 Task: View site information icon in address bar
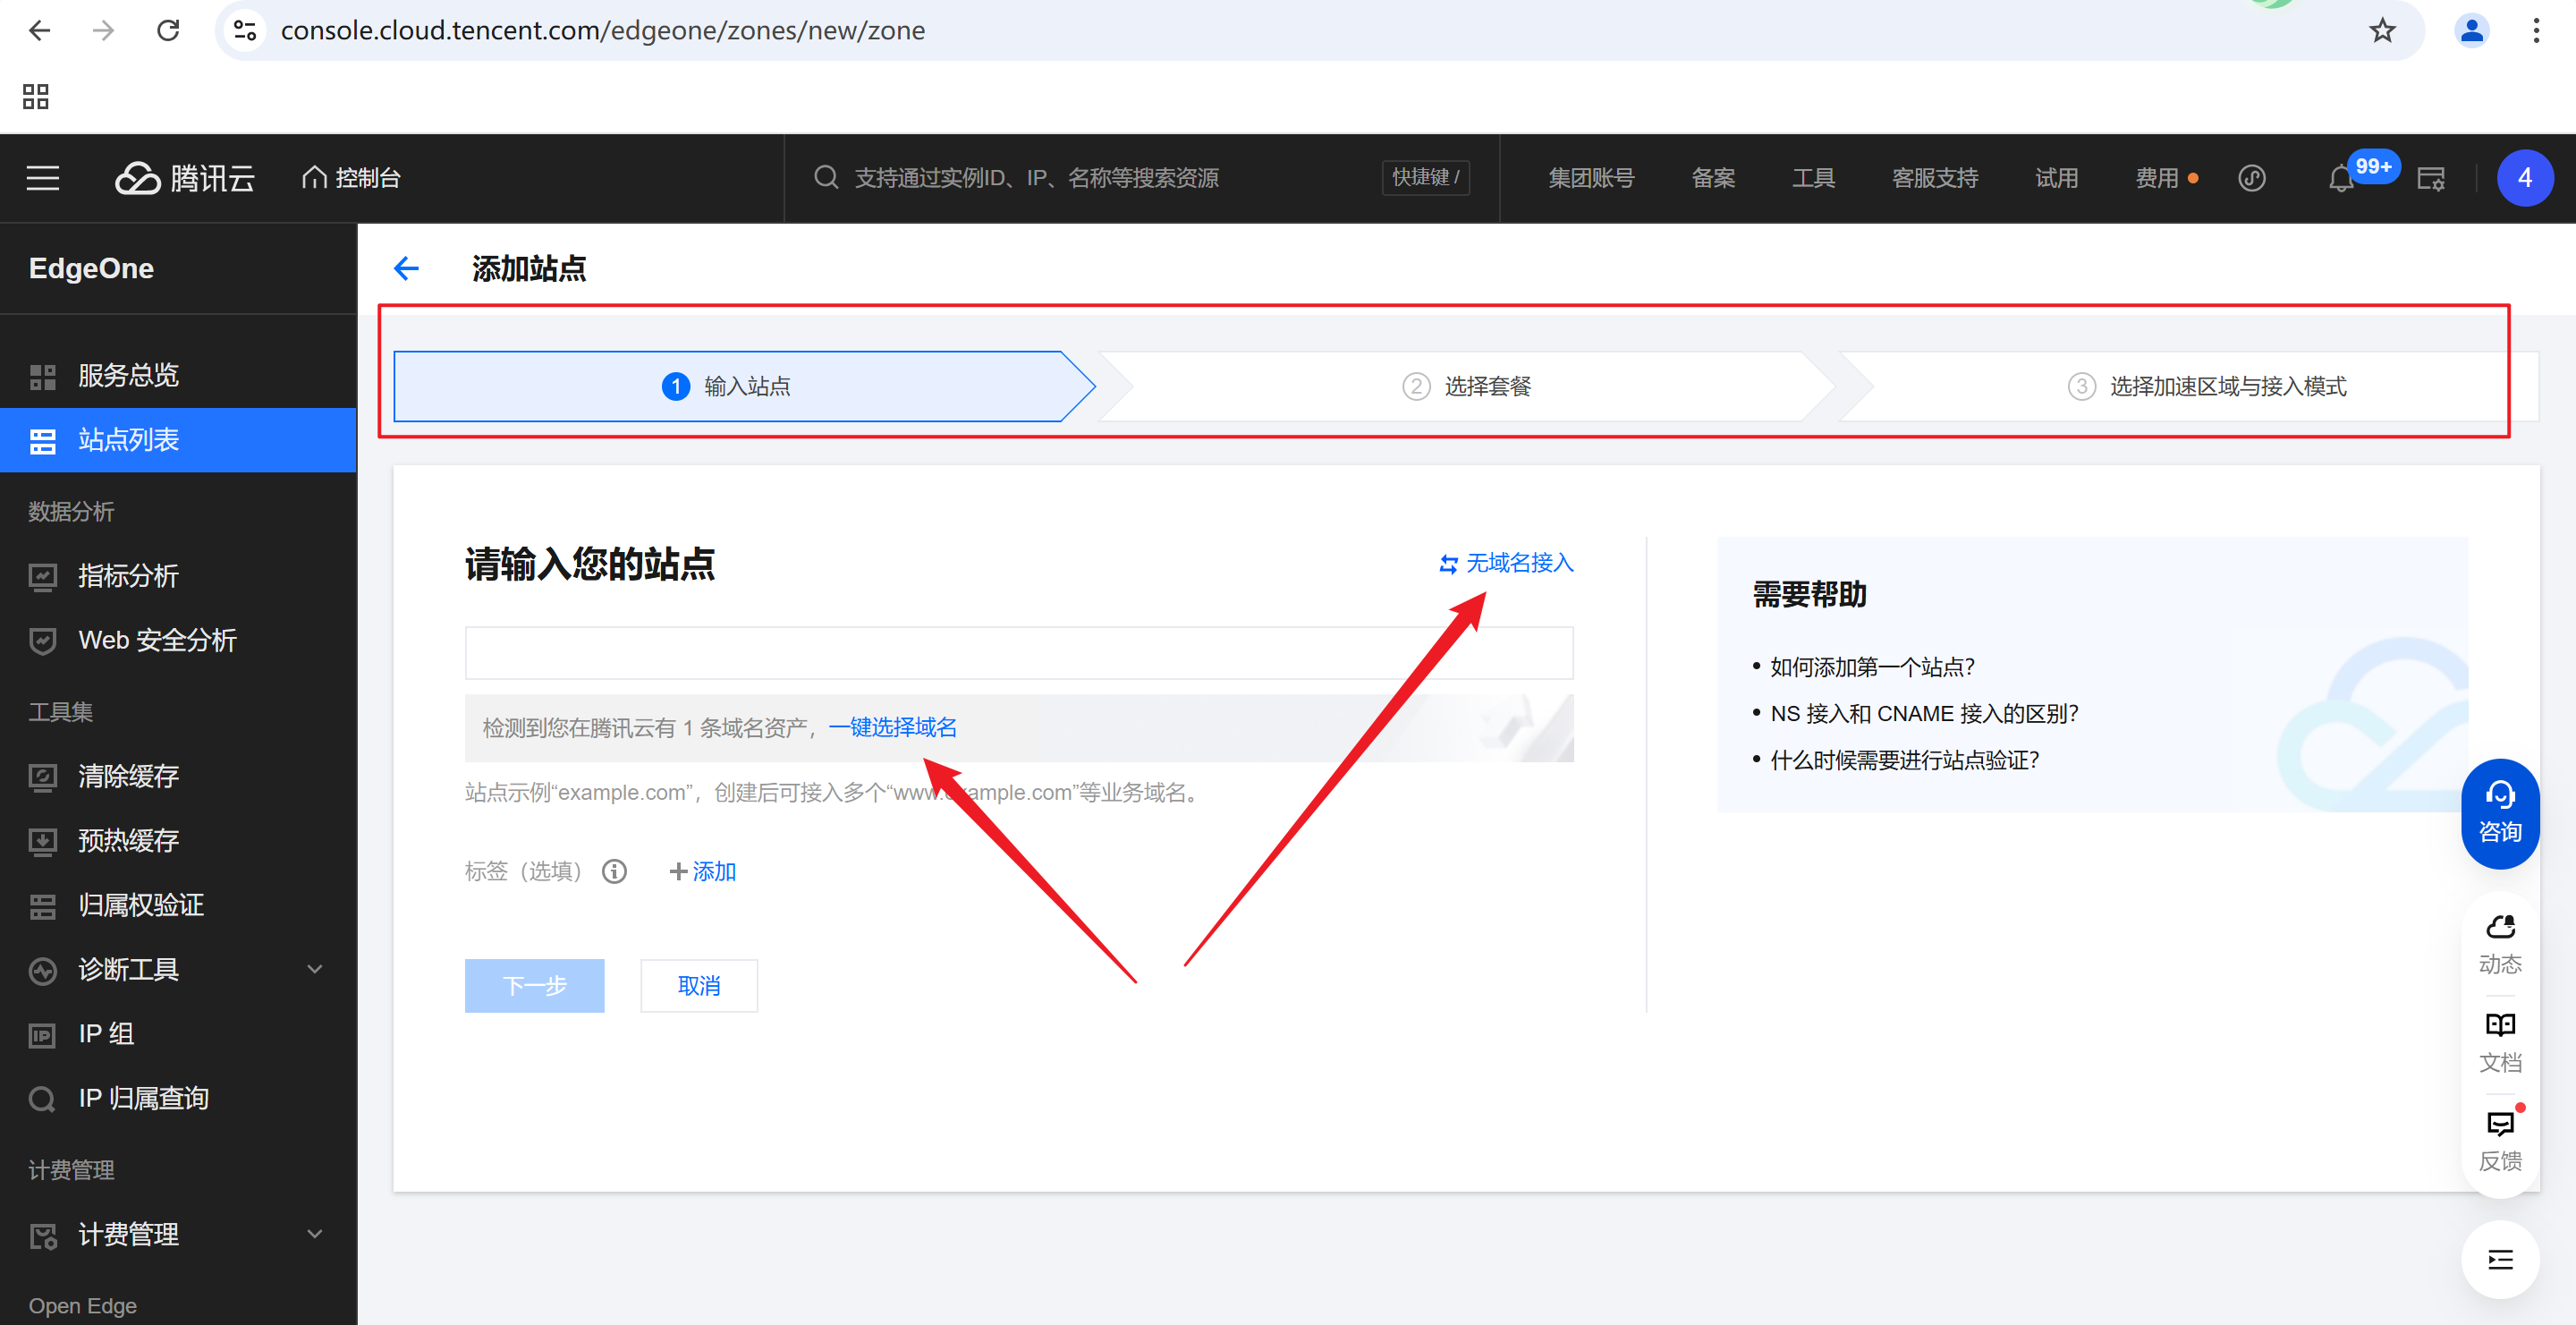[245, 31]
